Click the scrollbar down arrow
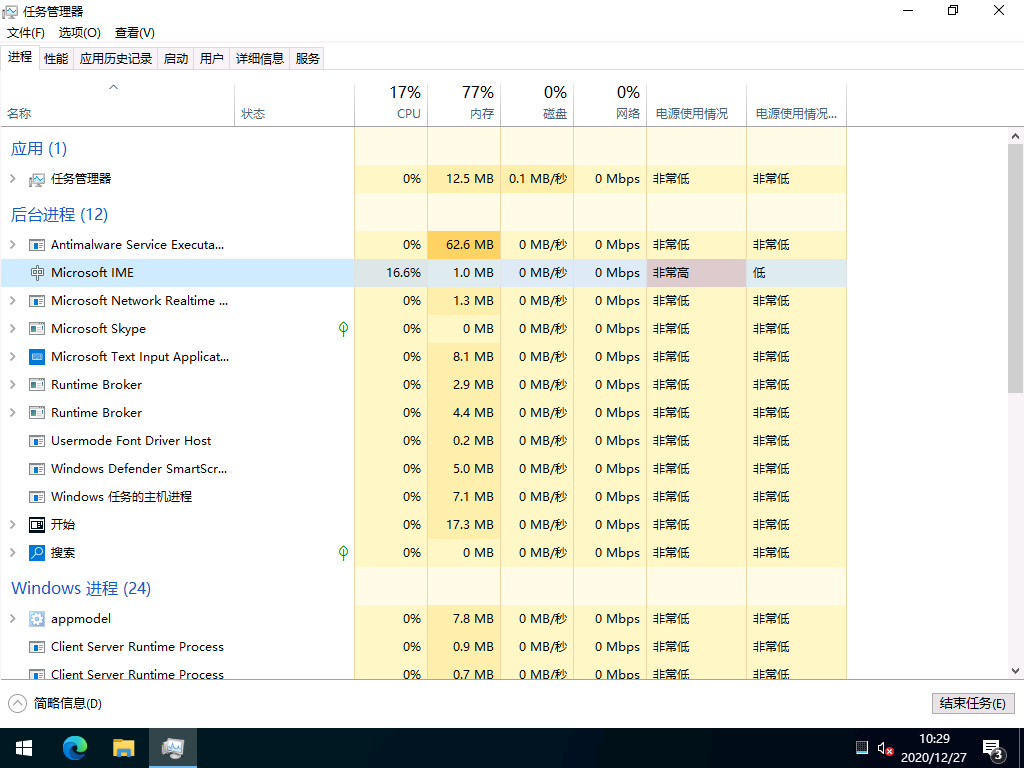Viewport: 1024px width, 768px height. (1015, 671)
